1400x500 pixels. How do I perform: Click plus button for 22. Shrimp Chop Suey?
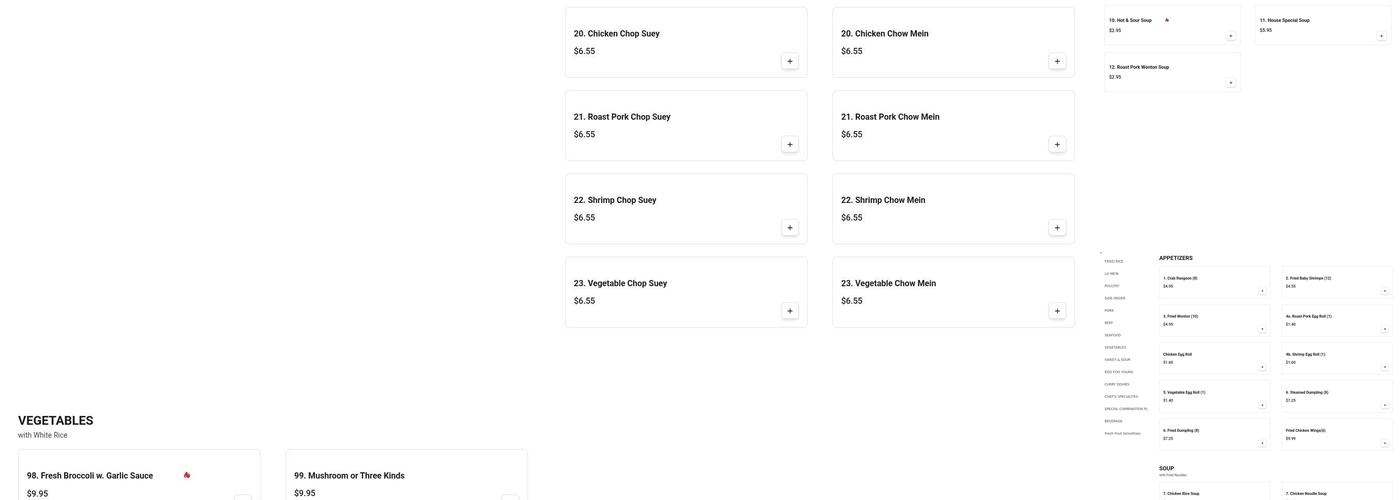click(789, 228)
